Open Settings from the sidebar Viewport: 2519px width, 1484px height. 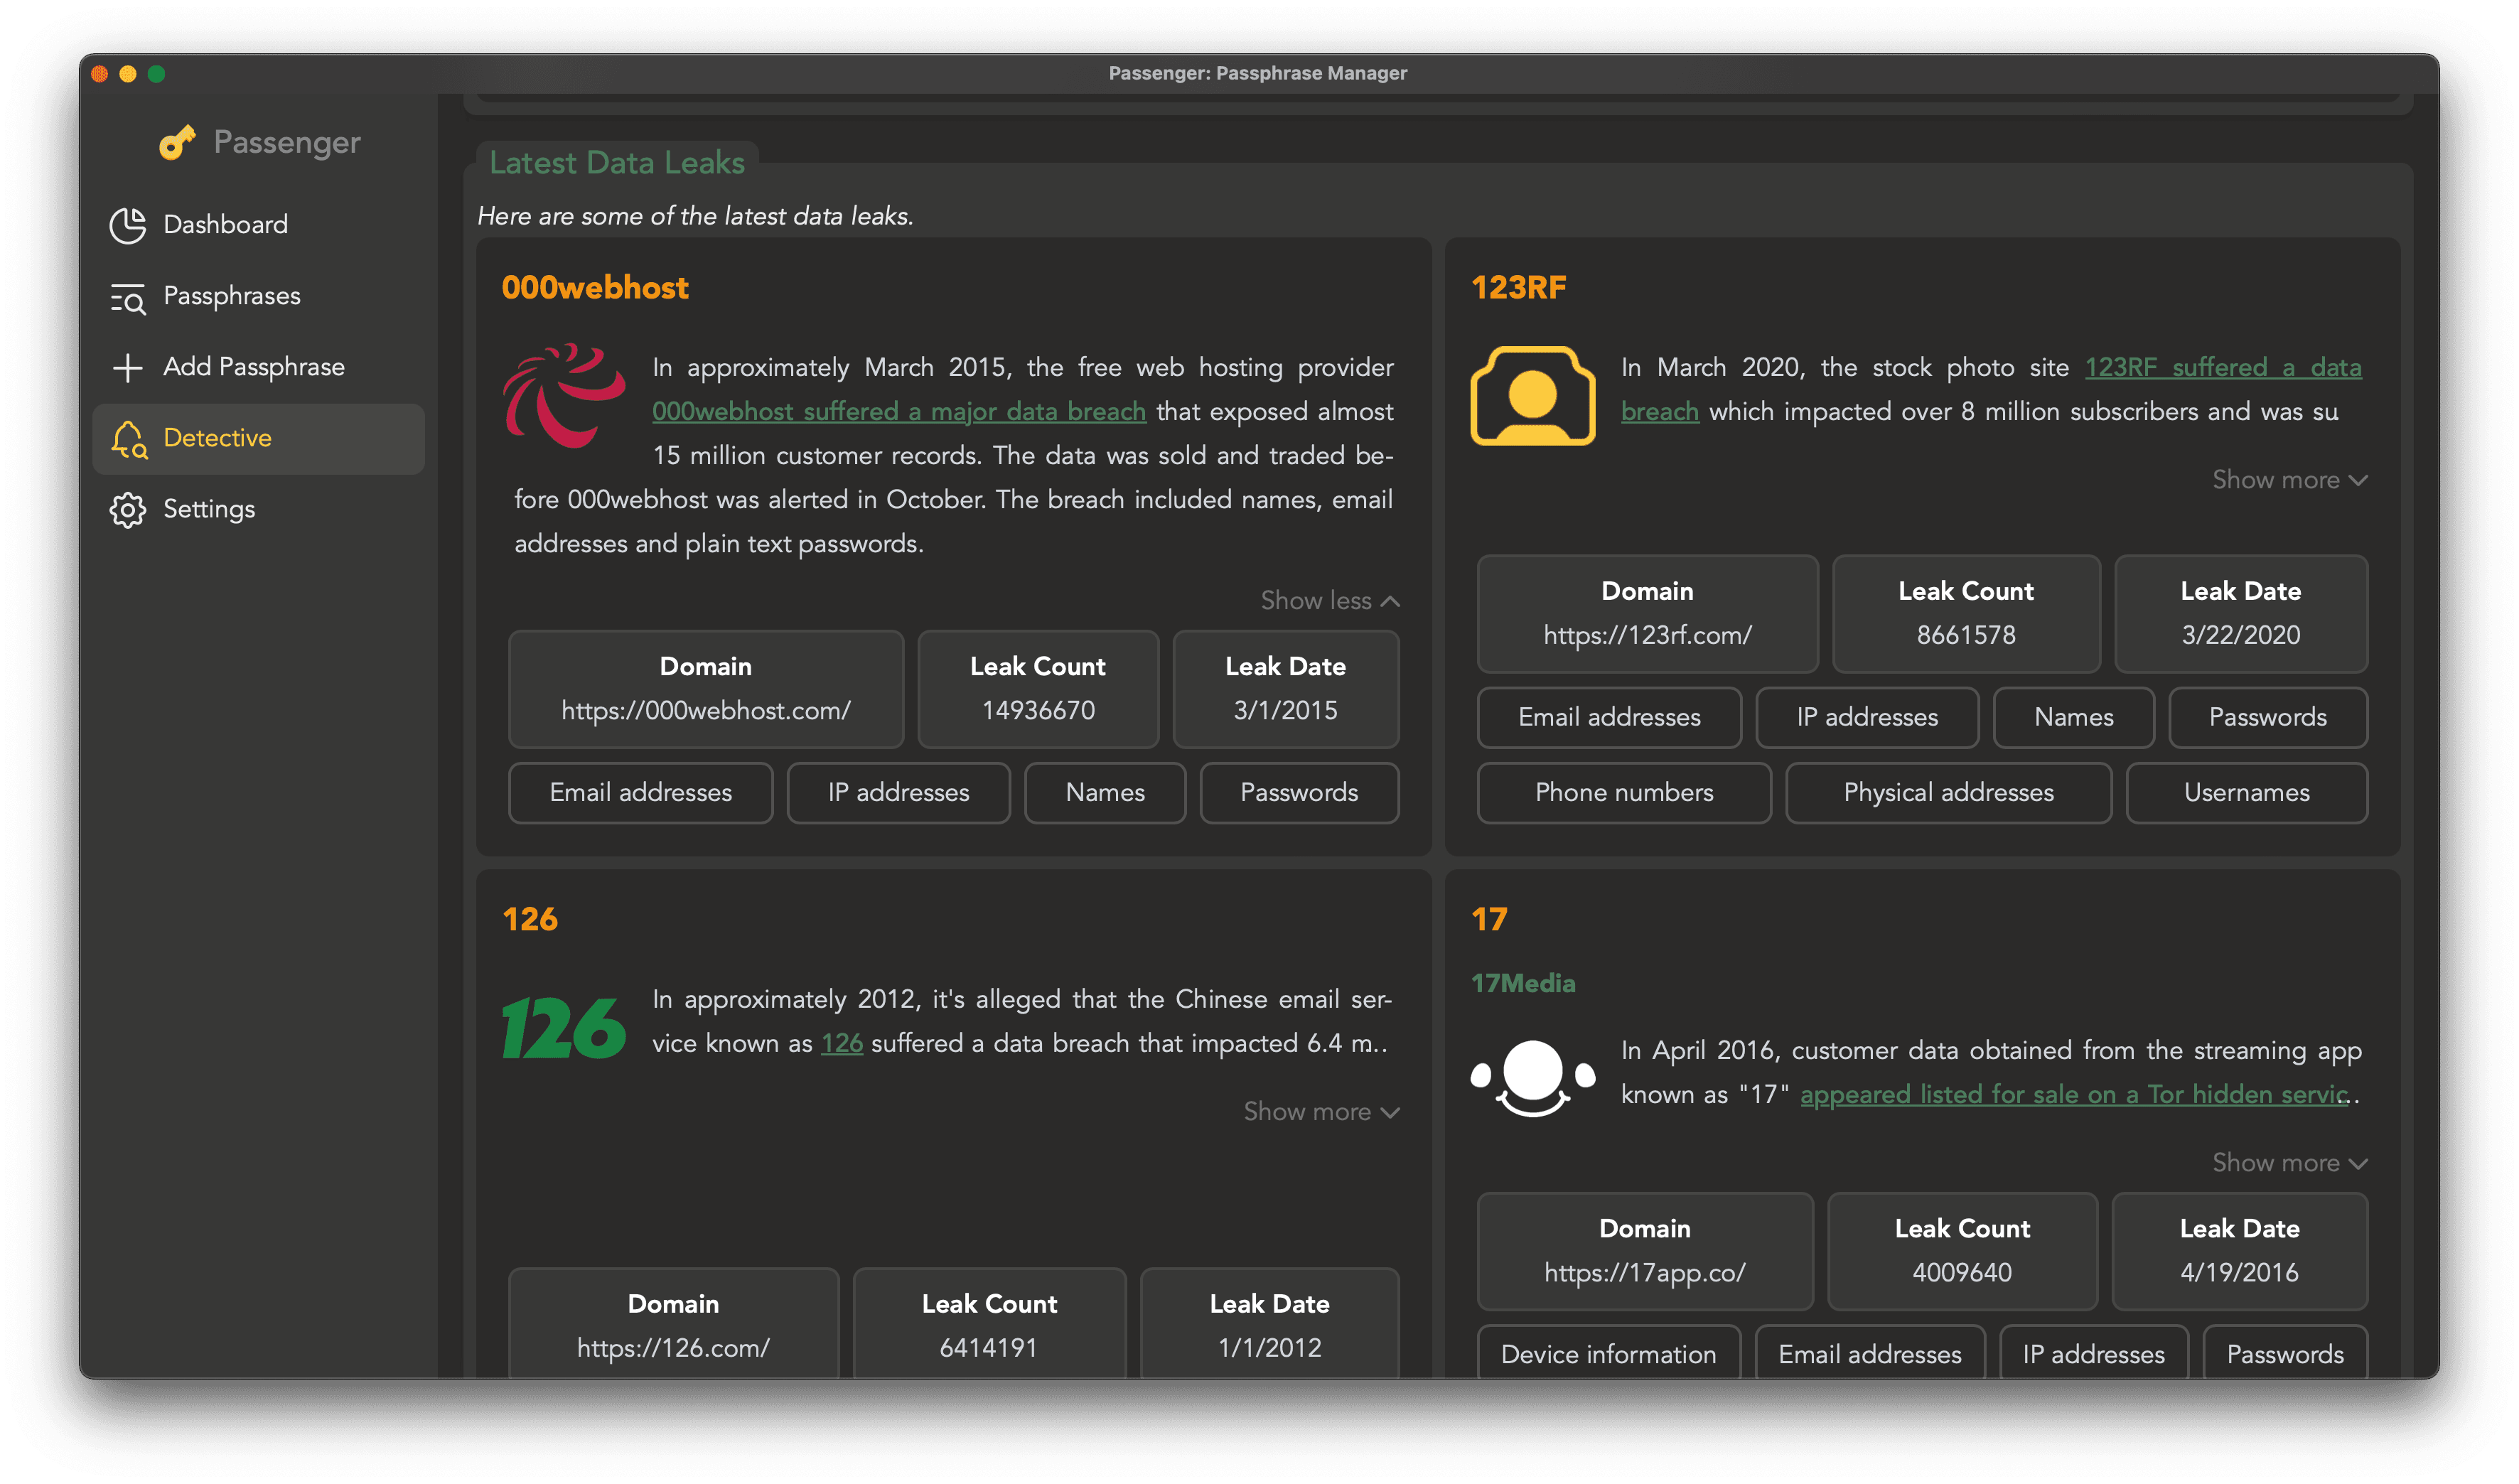click(x=258, y=510)
